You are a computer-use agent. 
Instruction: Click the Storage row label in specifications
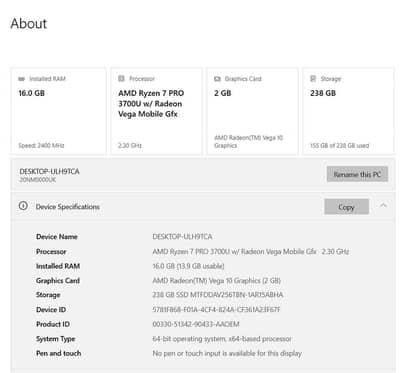pos(48,295)
